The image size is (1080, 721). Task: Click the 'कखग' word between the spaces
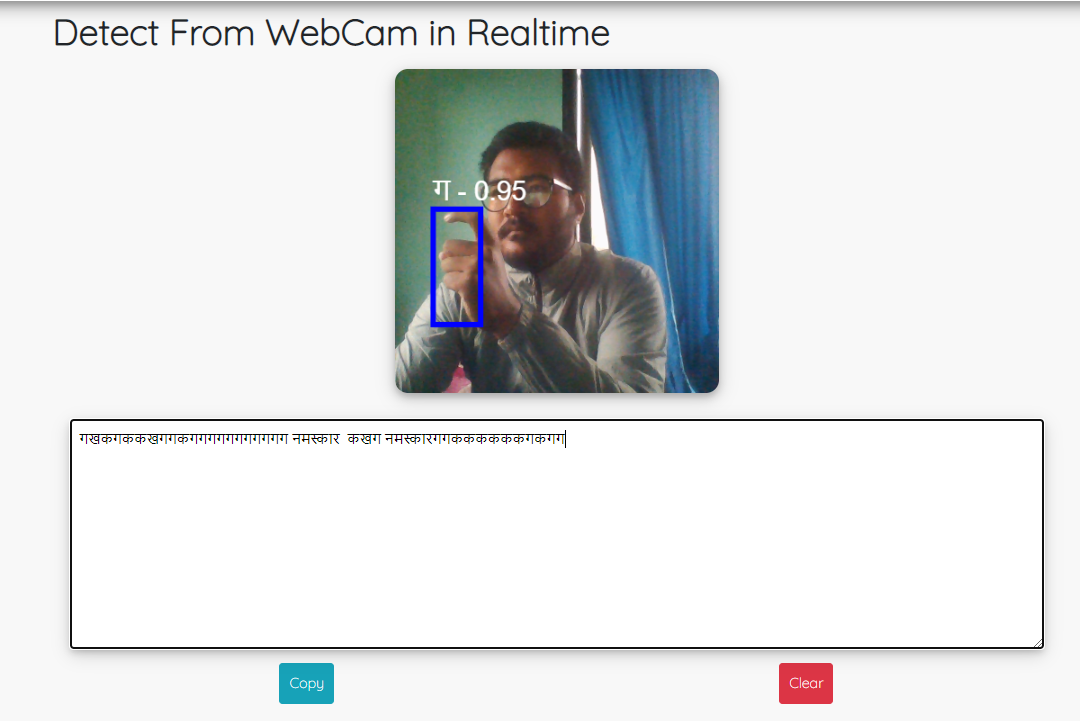pyautogui.click(x=363, y=439)
